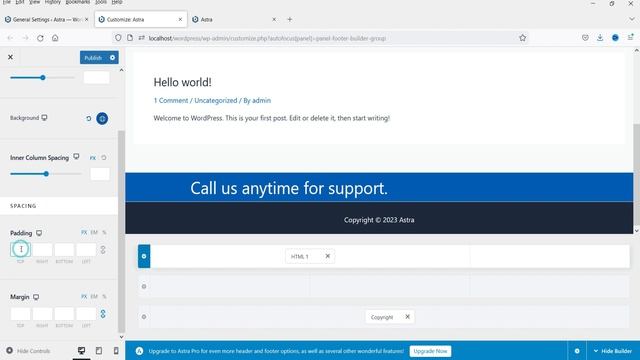Toggle Inner Column Spacing responsive device icon
This screenshot has width=640, height=360.
tap(76, 157)
